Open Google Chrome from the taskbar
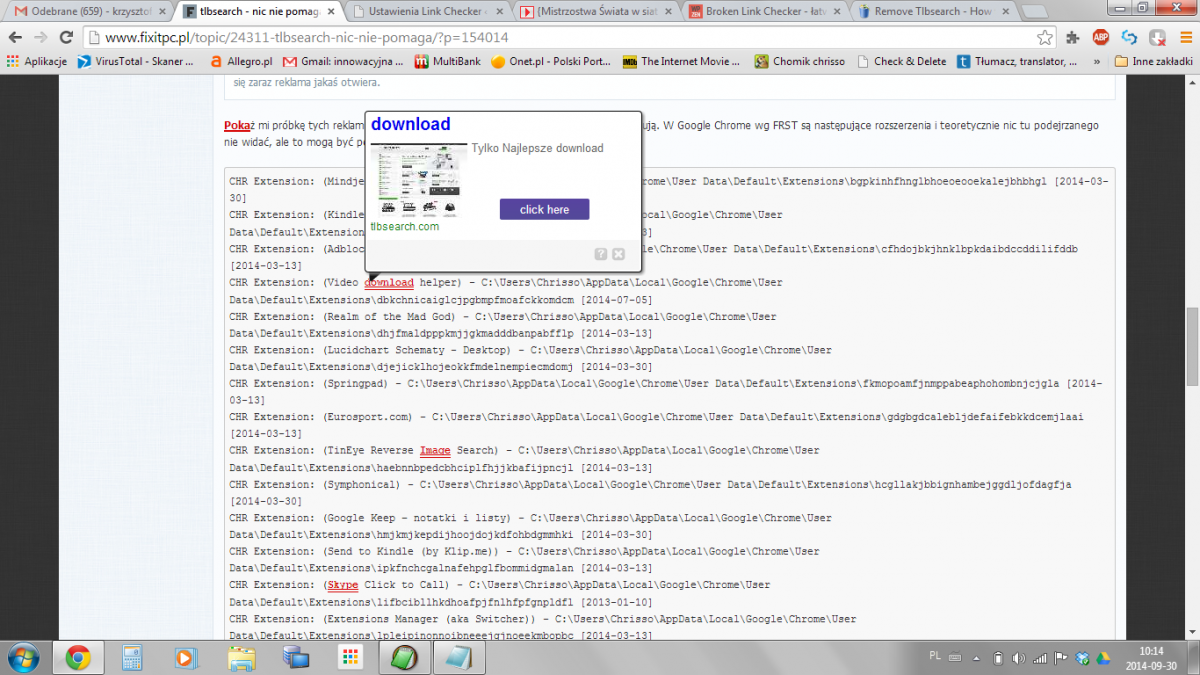Screen dimensions: 1200x675 (78, 657)
